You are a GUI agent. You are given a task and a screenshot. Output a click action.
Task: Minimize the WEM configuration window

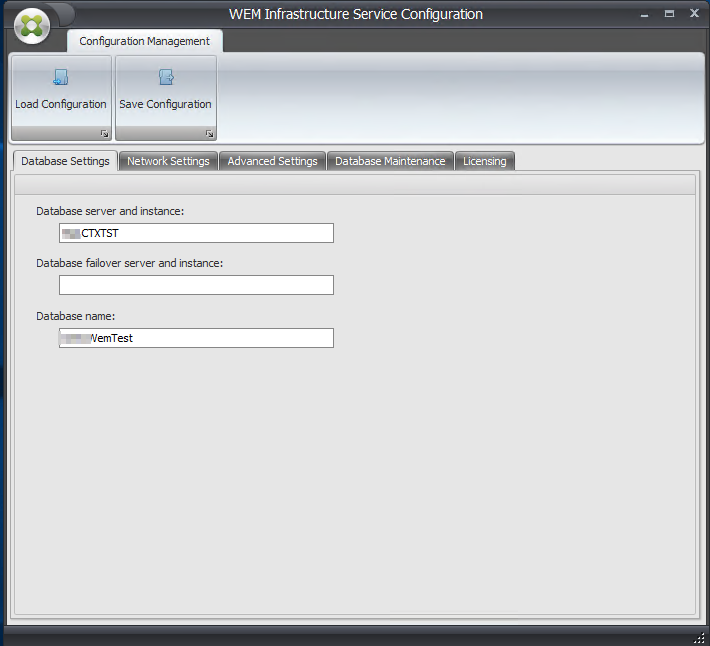tap(644, 14)
